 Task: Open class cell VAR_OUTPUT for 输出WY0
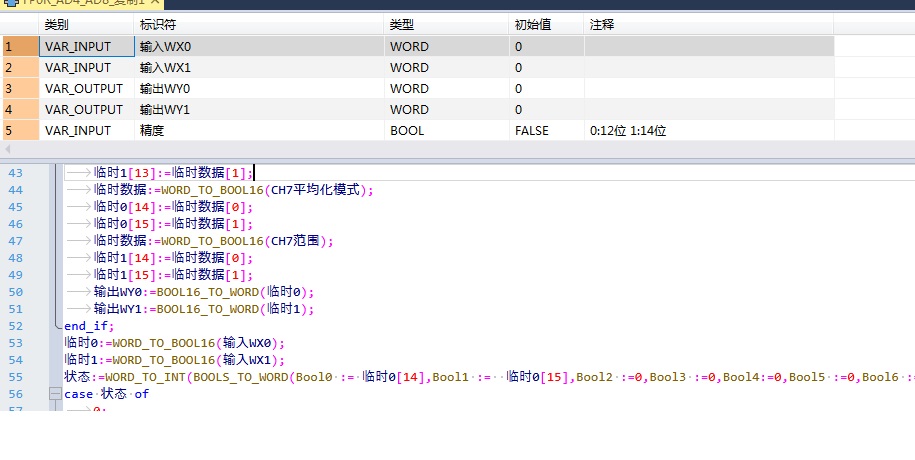click(87, 88)
